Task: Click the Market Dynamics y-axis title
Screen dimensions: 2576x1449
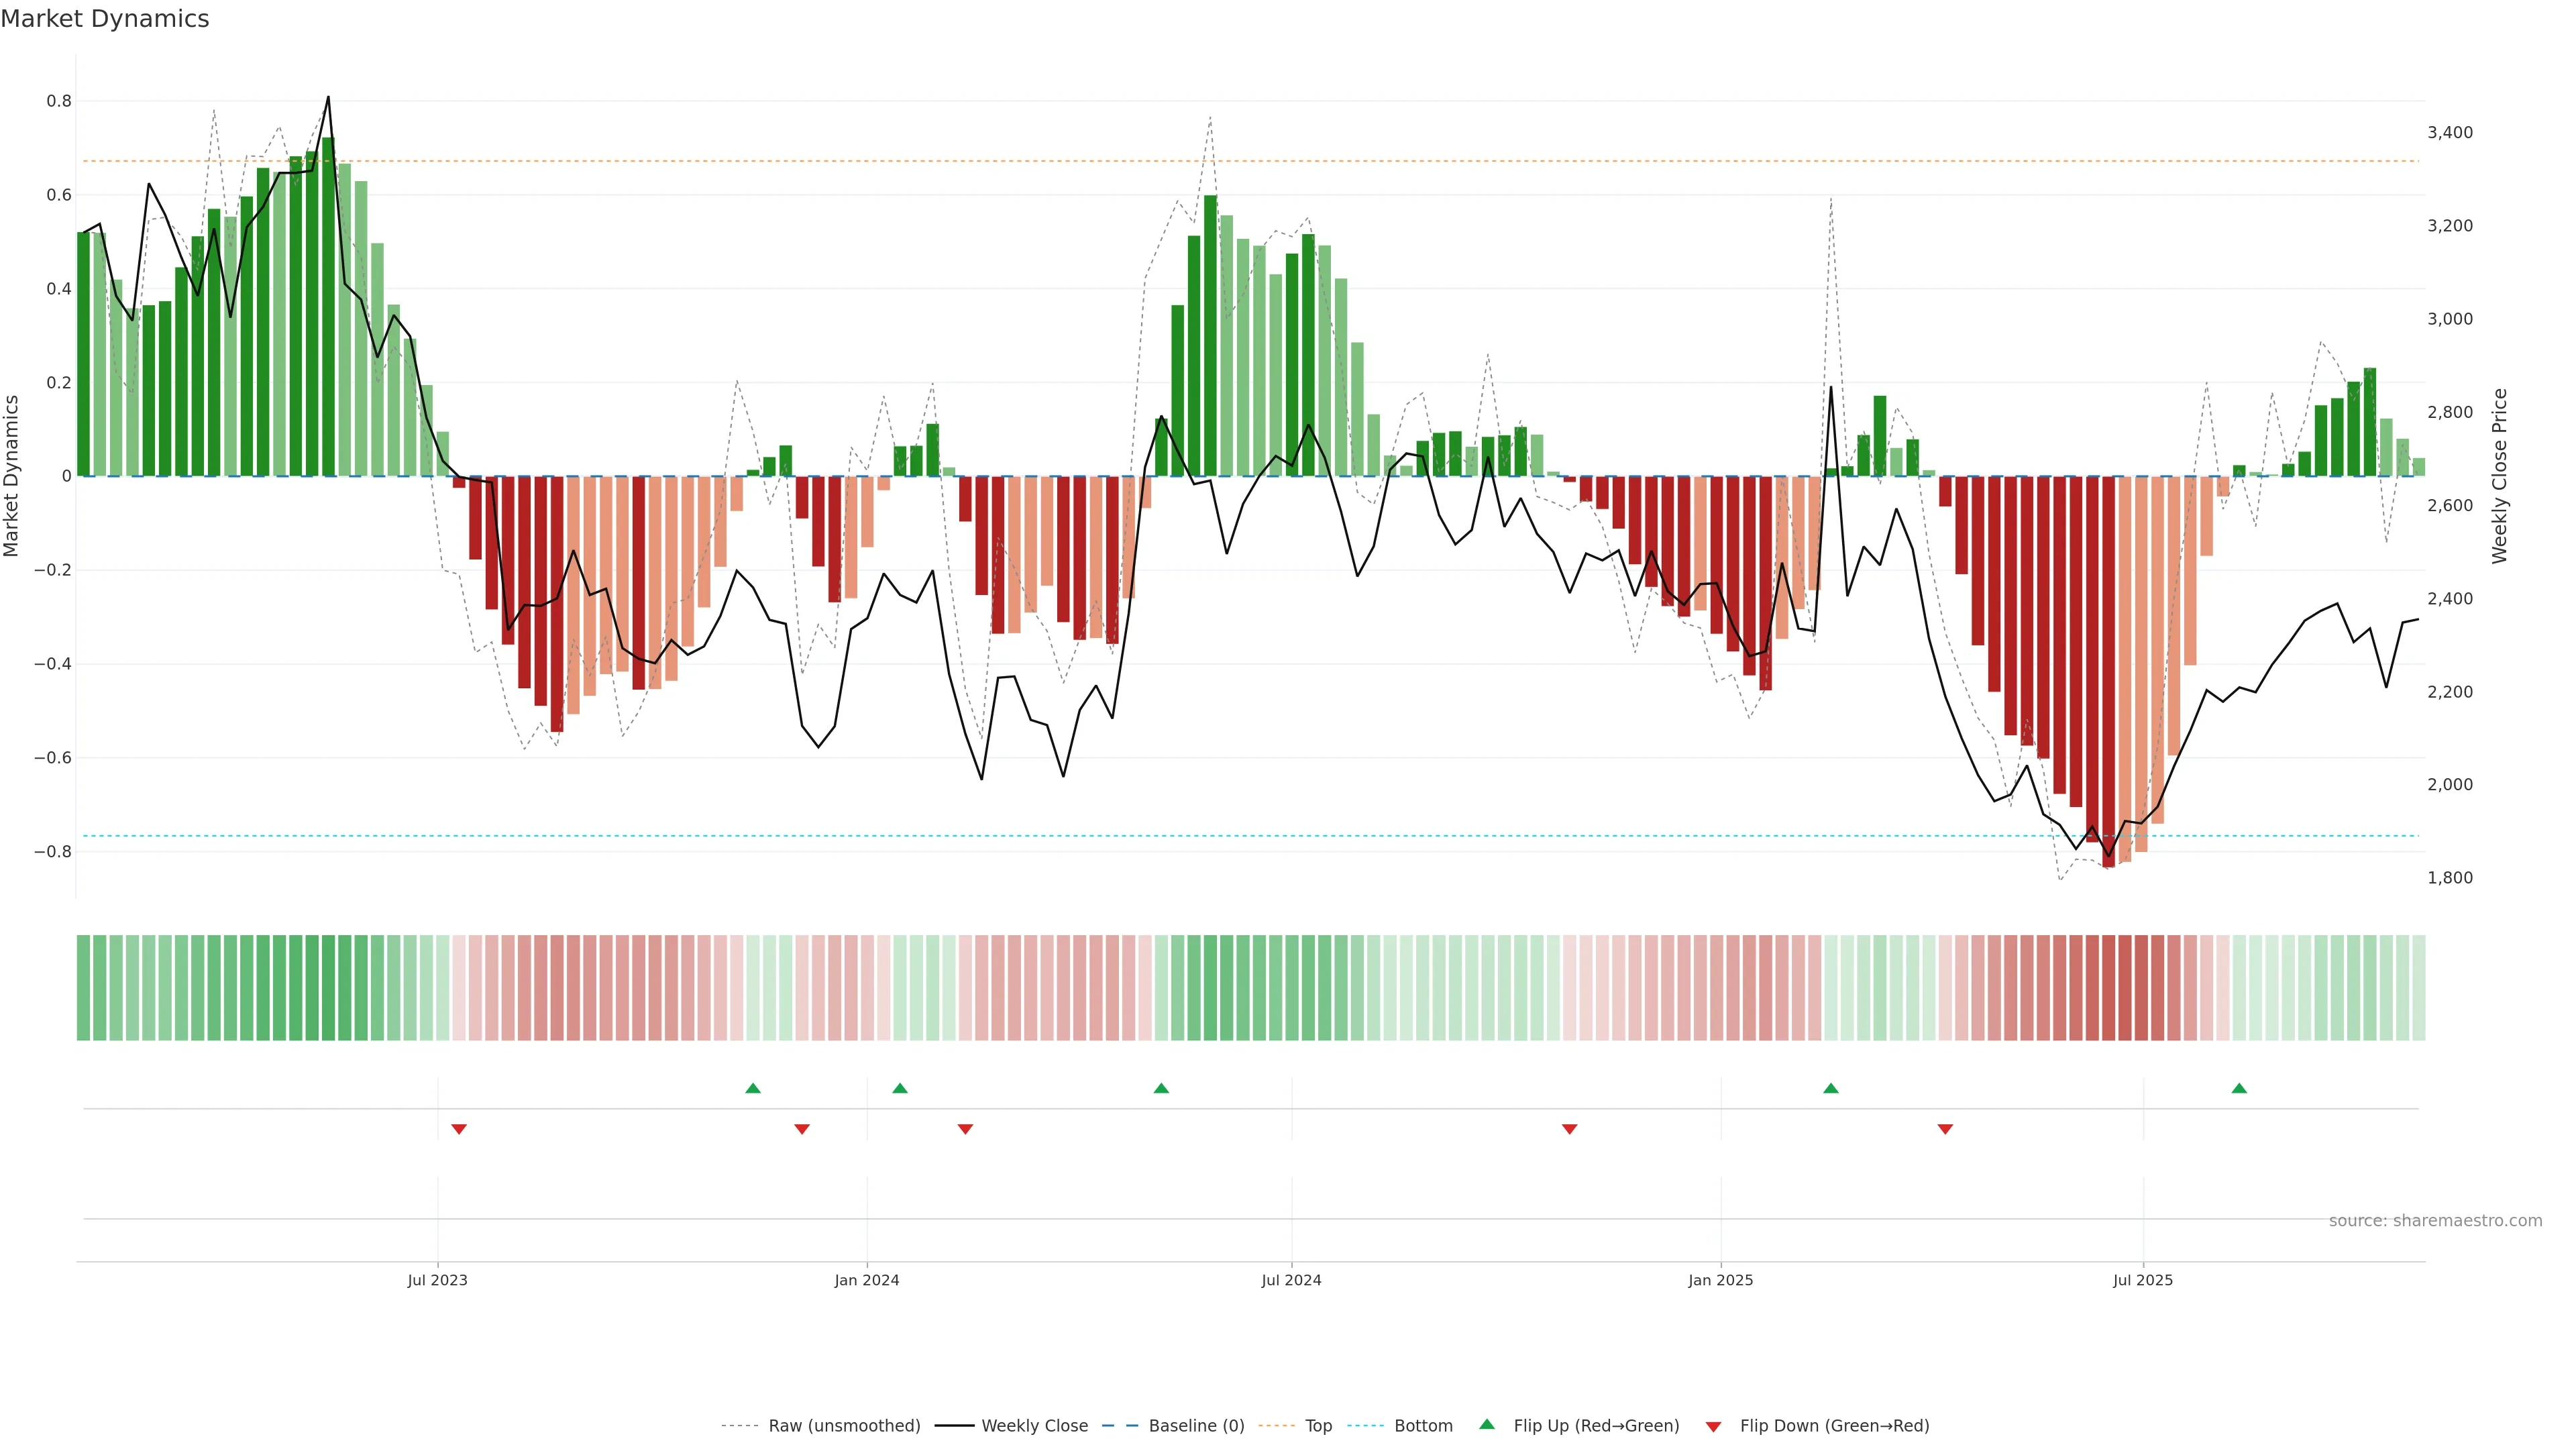Action: click(12, 476)
